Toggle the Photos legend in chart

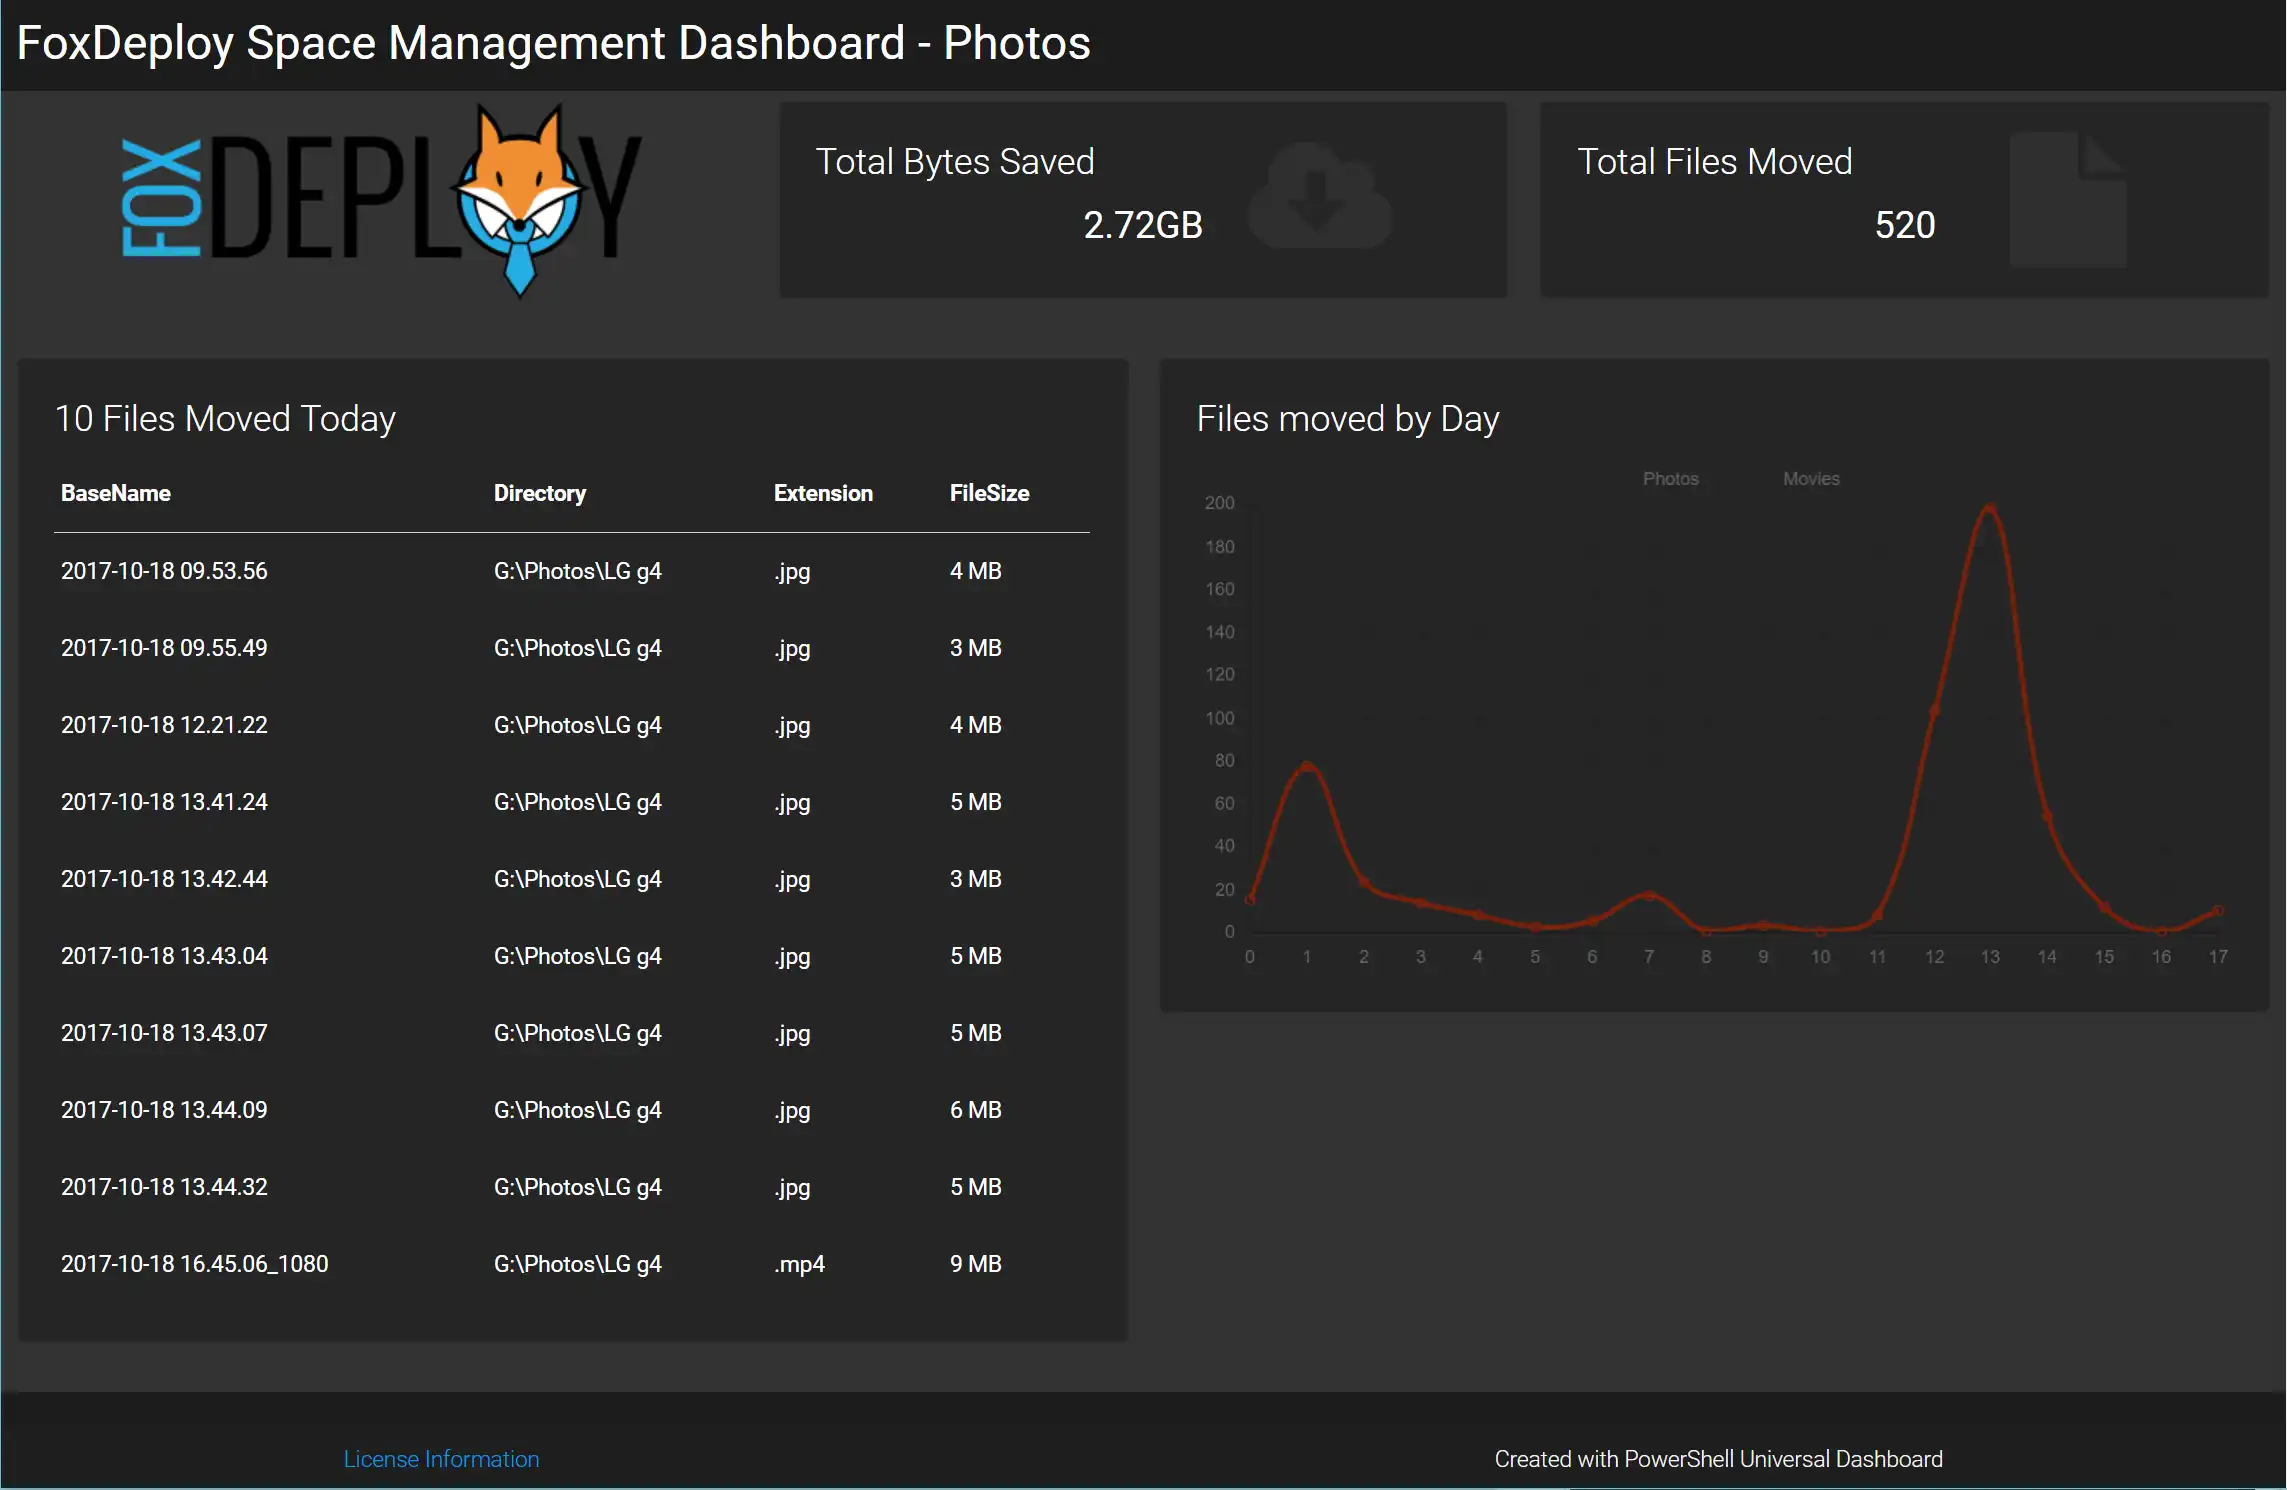pos(1670,479)
